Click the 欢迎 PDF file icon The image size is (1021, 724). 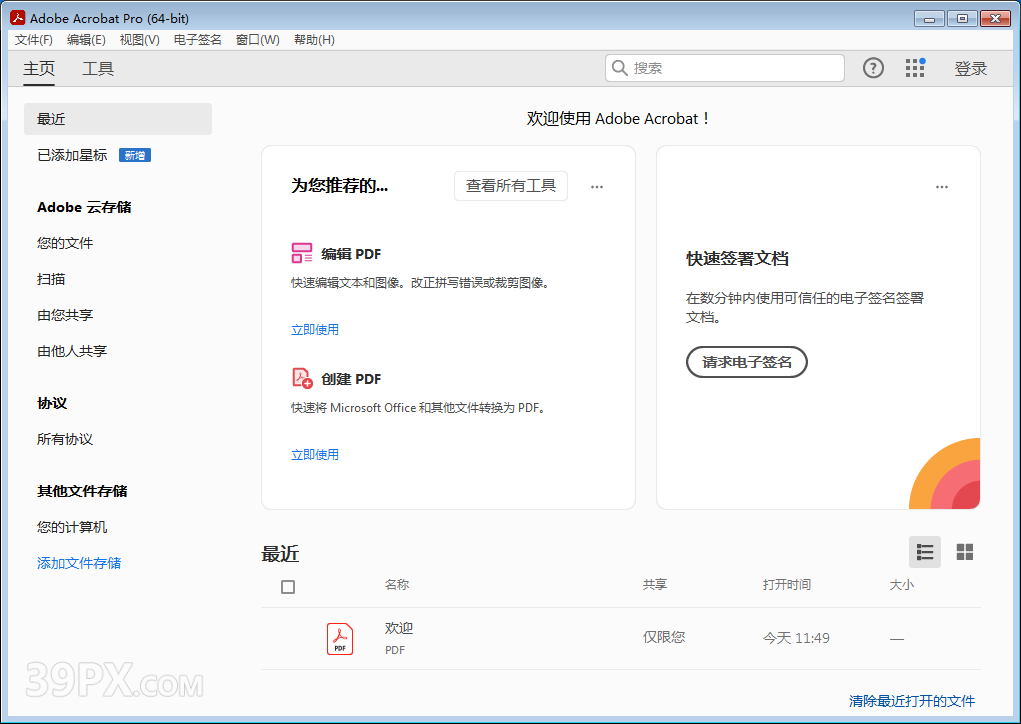tap(340, 638)
